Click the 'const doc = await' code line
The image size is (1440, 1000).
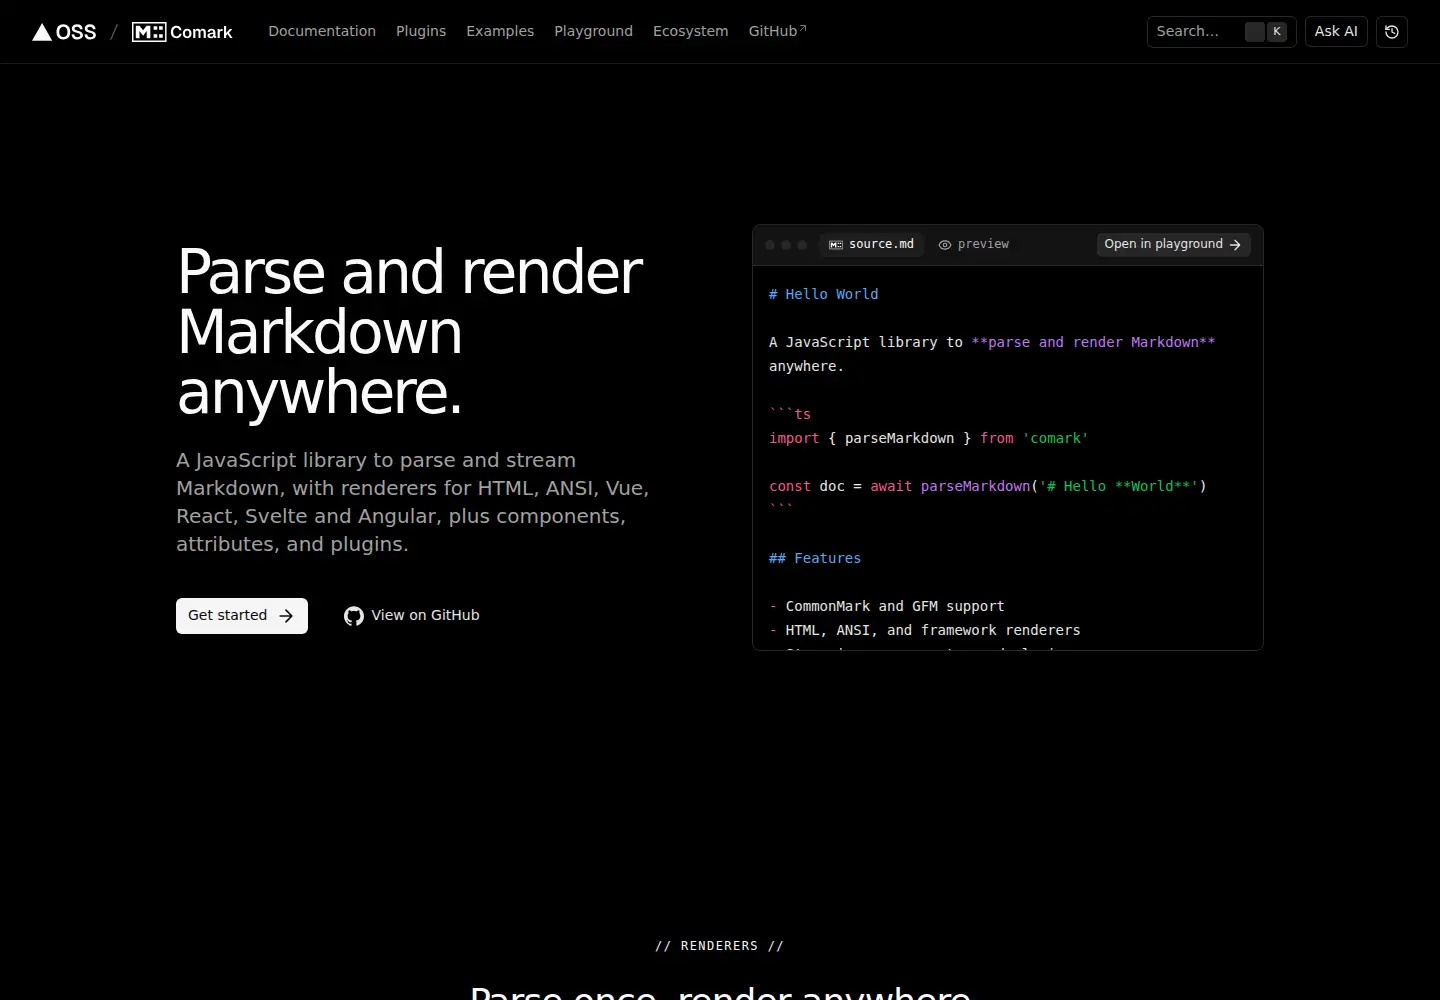click(x=988, y=486)
